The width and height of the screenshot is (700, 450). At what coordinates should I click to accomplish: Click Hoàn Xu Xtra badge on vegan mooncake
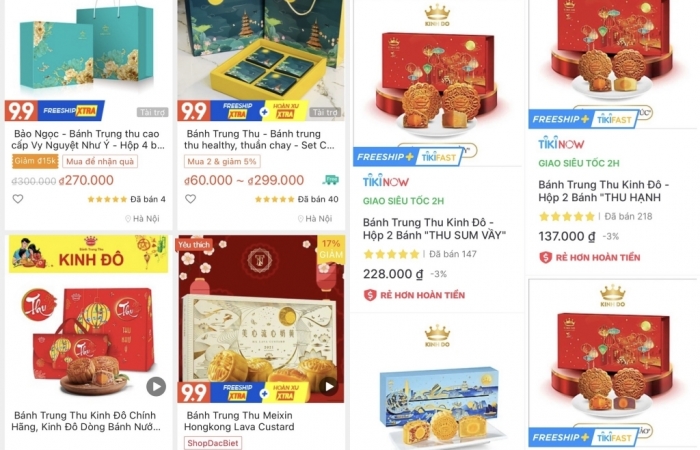(286, 110)
